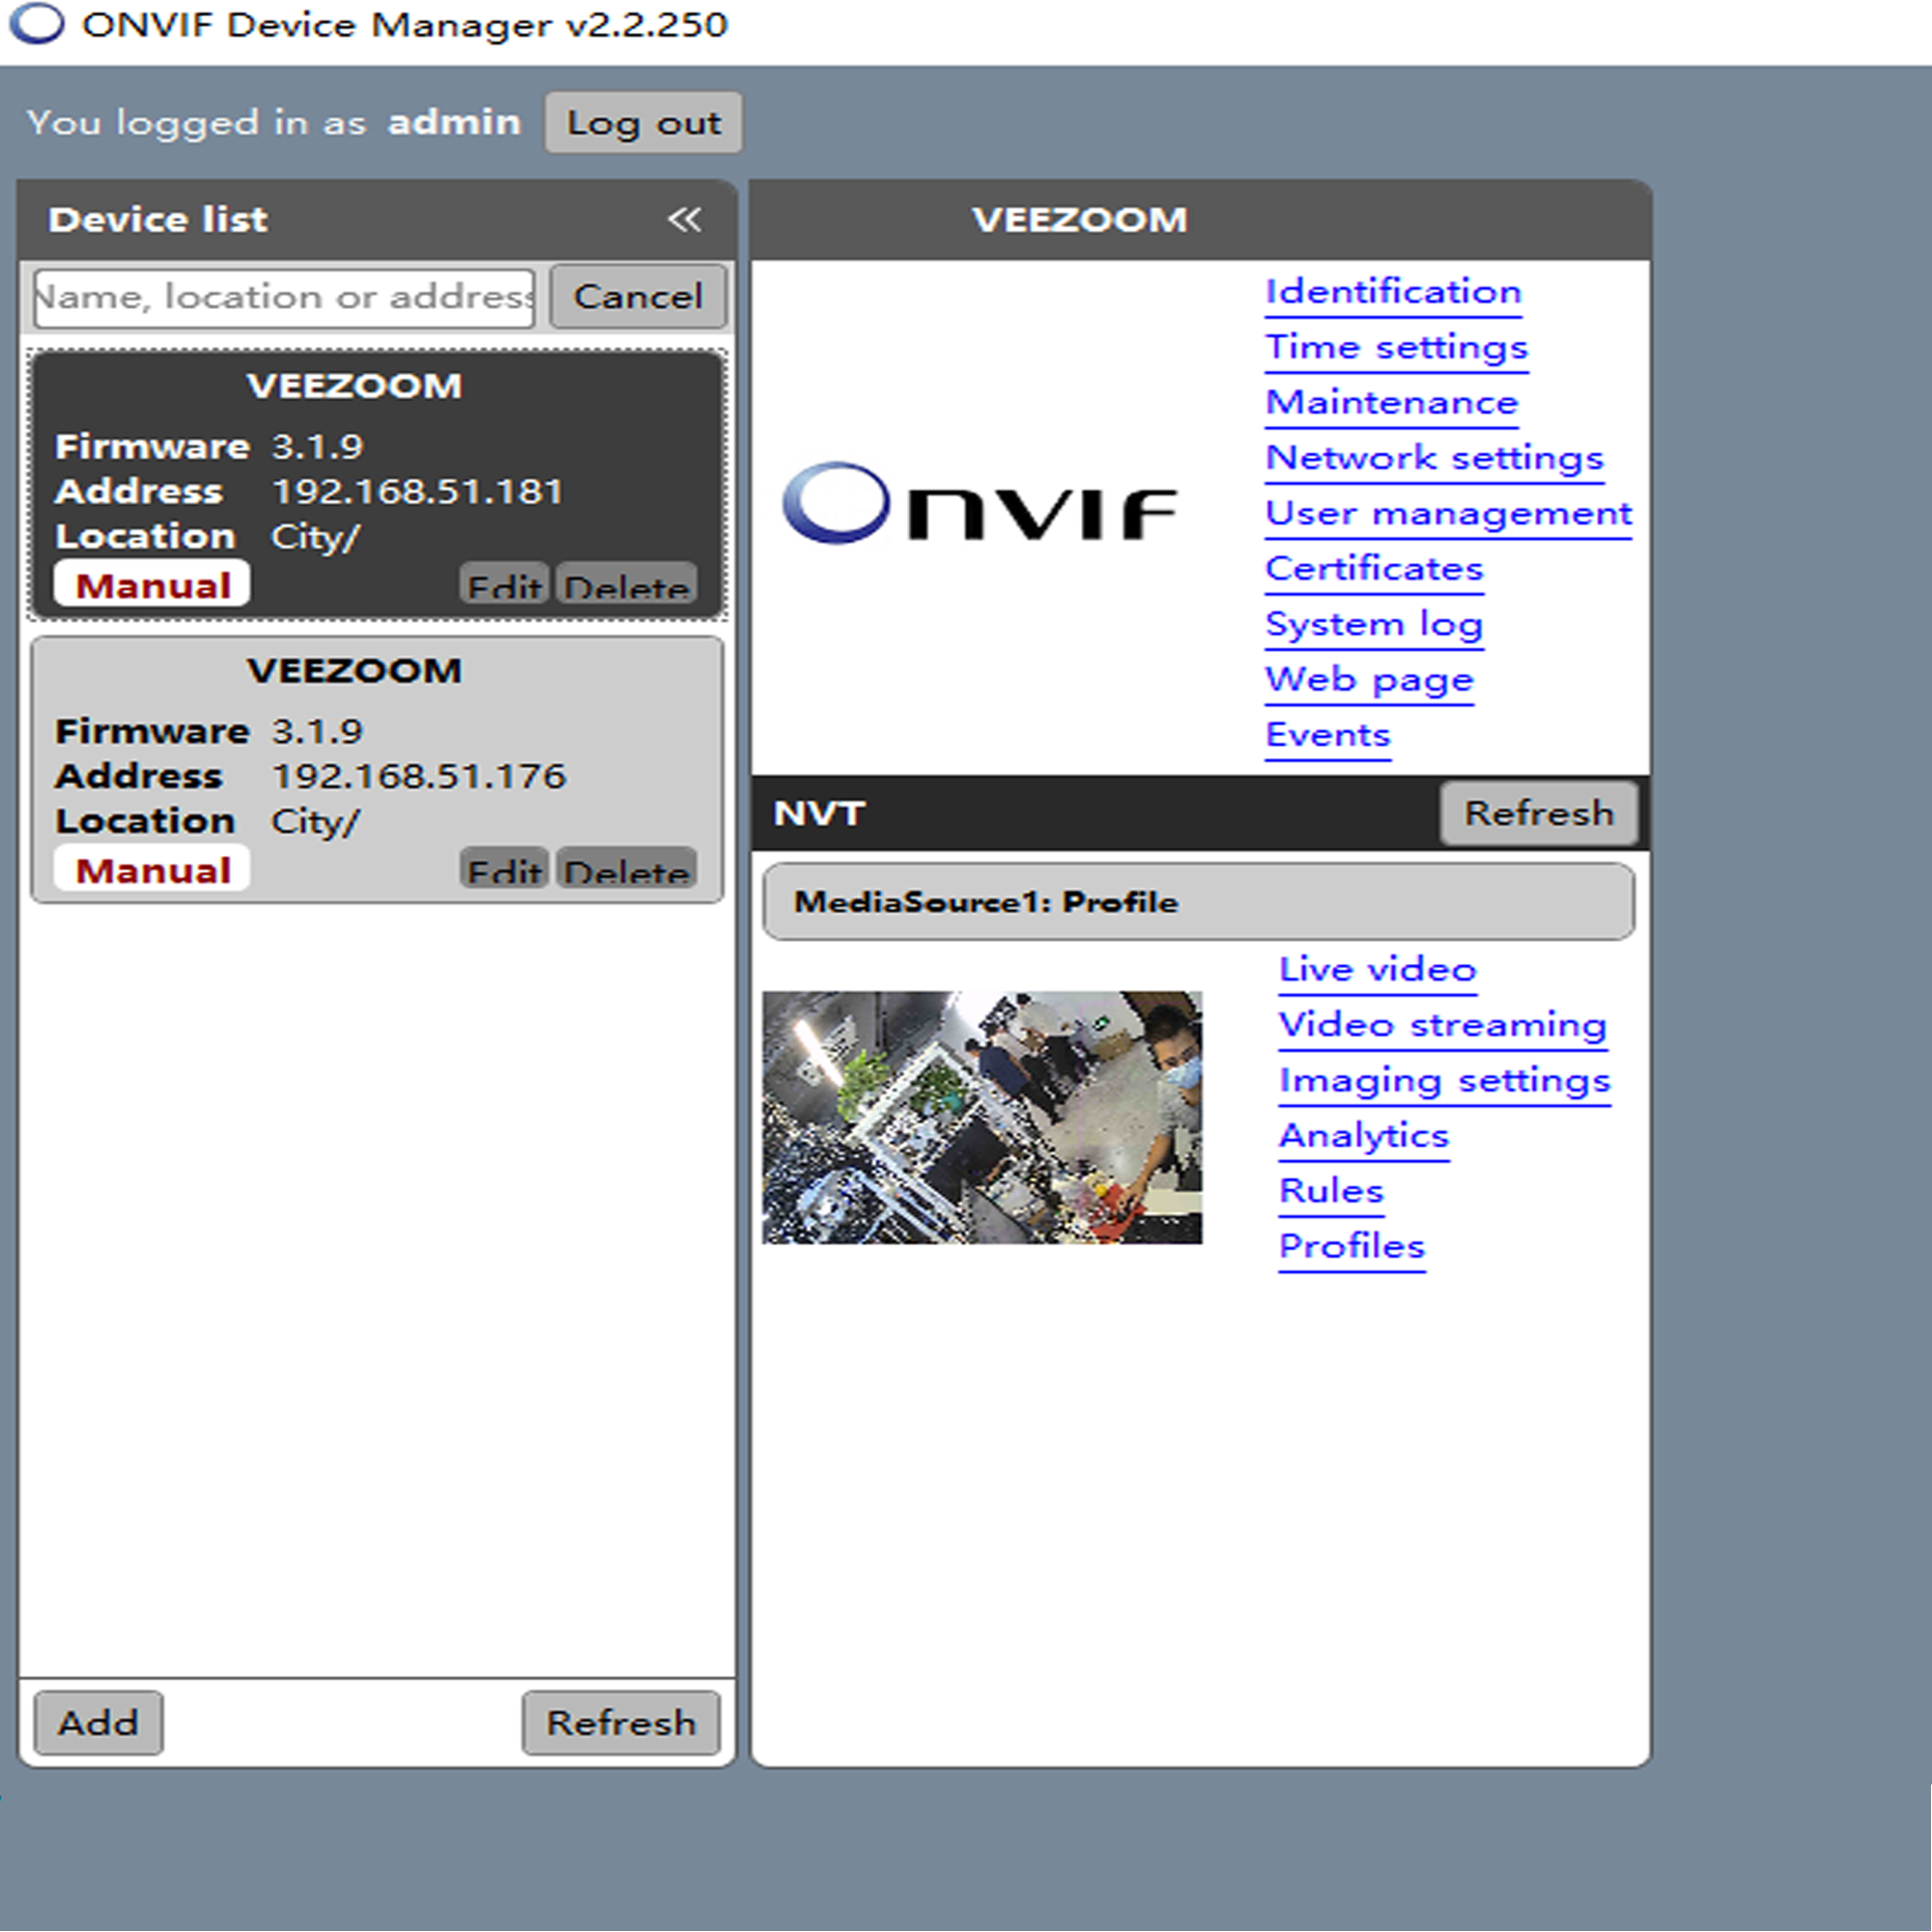Viewport: 1932px width, 1932px height.
Task: Delete the device 192.168.51.181
Action: [x=626, y=584]
